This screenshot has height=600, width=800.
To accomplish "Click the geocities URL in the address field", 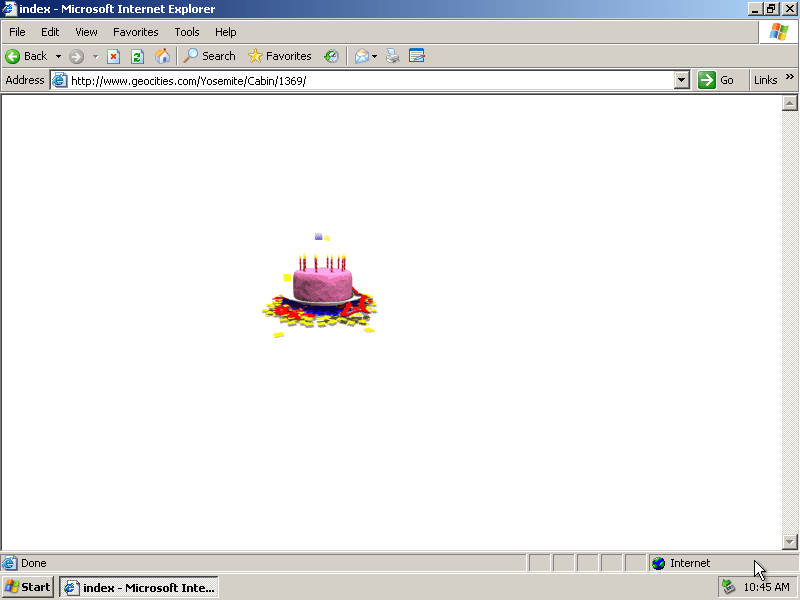I will [188, 80].
